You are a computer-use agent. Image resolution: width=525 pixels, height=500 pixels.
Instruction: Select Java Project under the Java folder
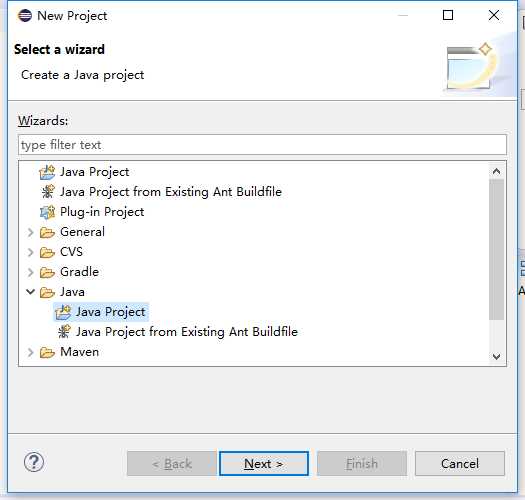[x=101, y=312]
